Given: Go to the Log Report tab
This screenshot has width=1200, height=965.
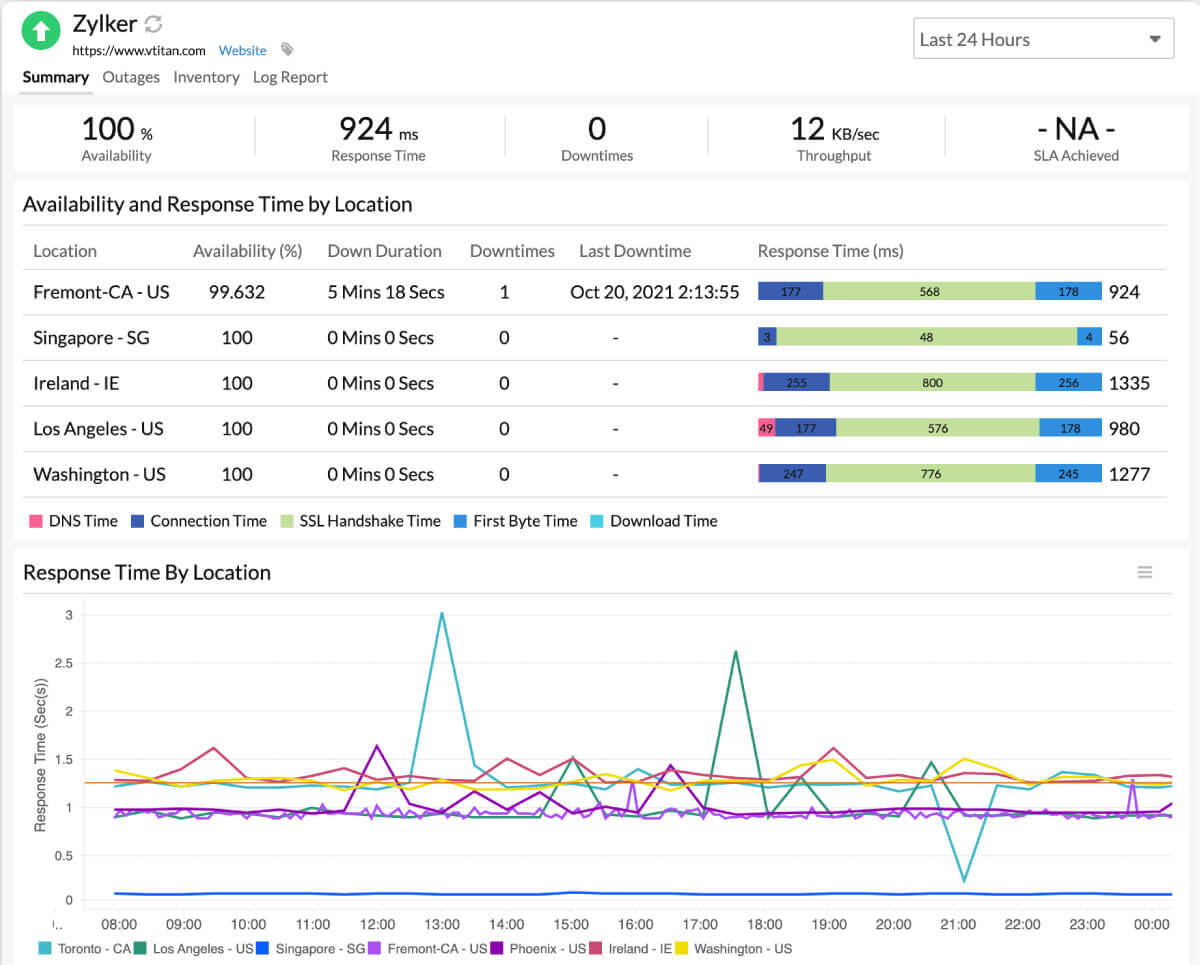Looking at the screenshot, I should point(290,77).
